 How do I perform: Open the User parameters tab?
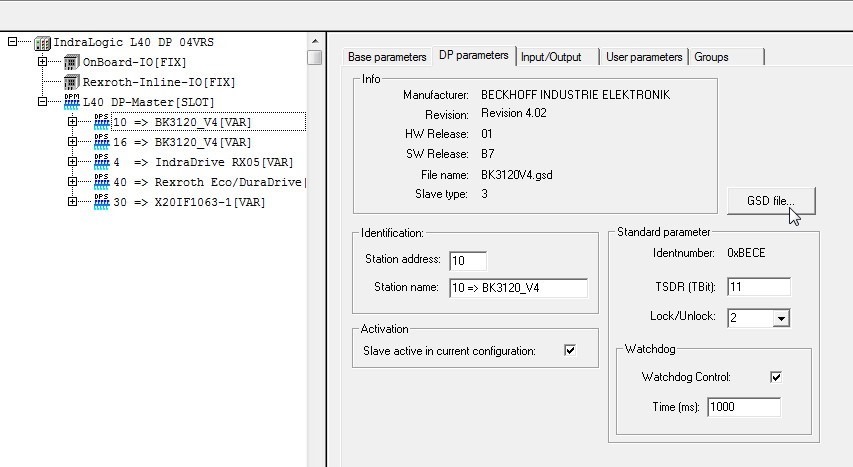(644, 57)
